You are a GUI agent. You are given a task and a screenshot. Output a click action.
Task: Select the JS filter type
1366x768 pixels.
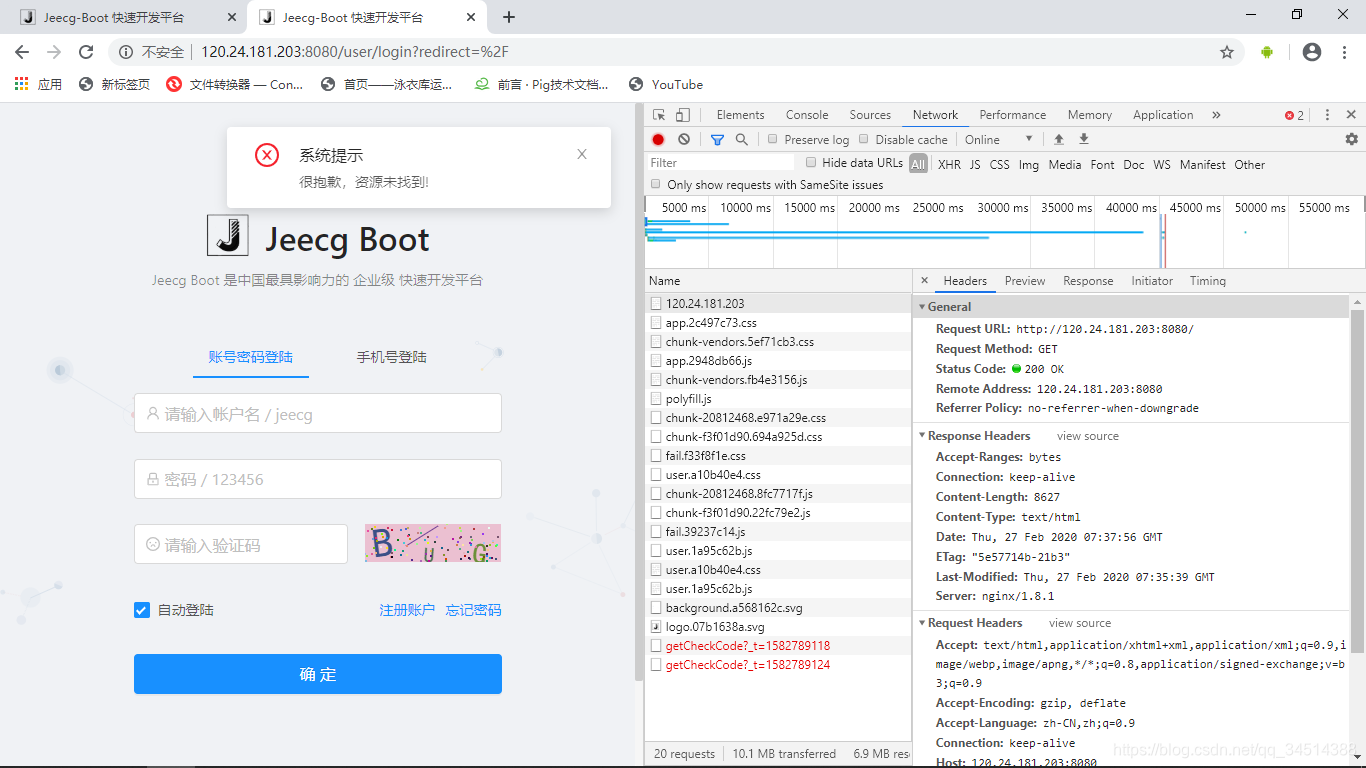[975, 165]
